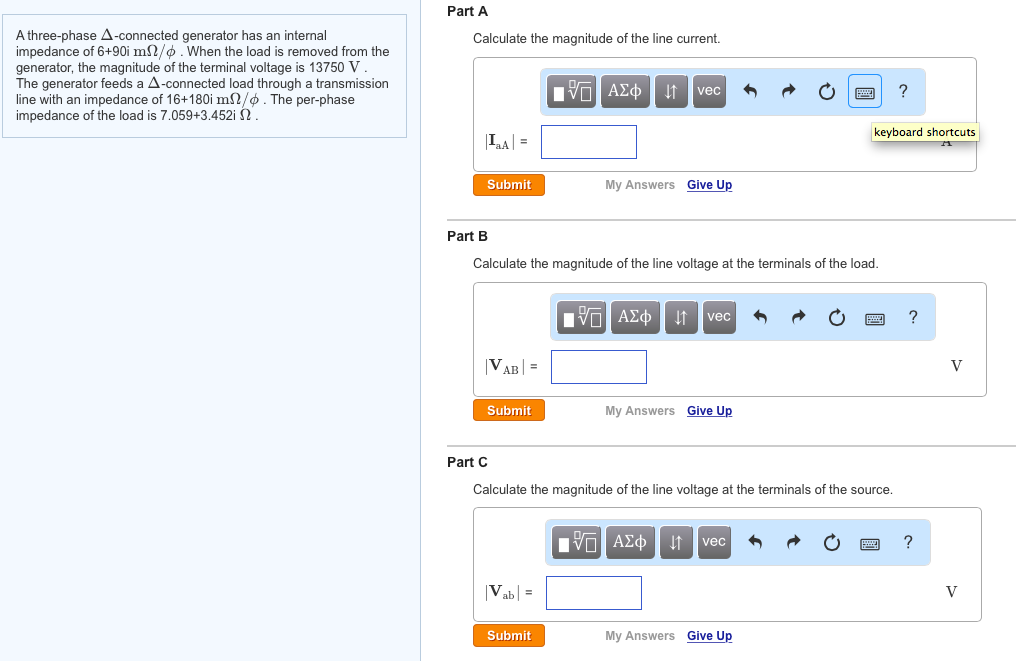Submit the answer for Part A
Image resolution: width=1016 pixels, height=661 pixels.
pyautogui.click(x=508, y=185)
